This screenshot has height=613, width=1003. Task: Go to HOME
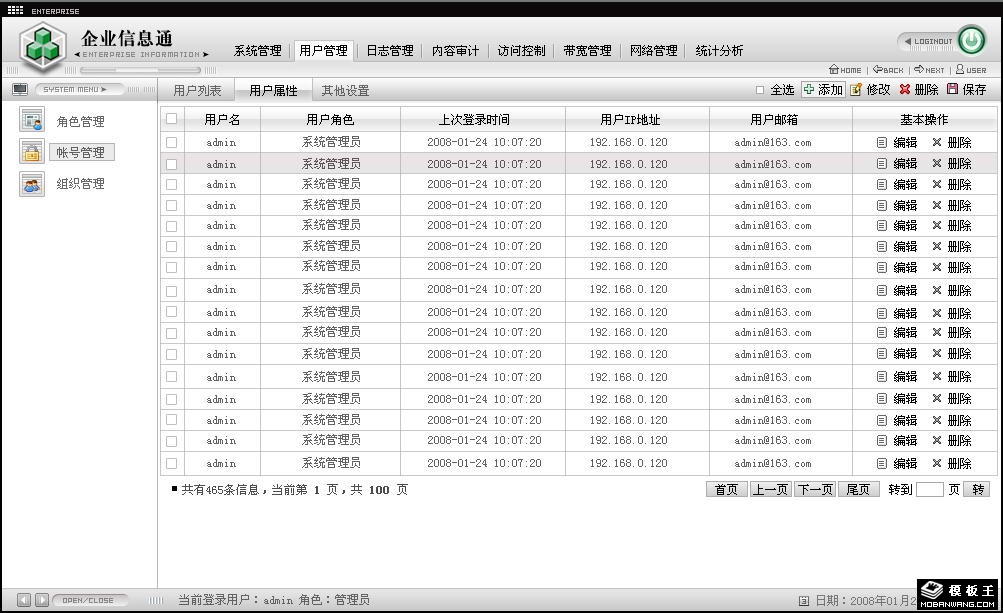coord(846,69)
